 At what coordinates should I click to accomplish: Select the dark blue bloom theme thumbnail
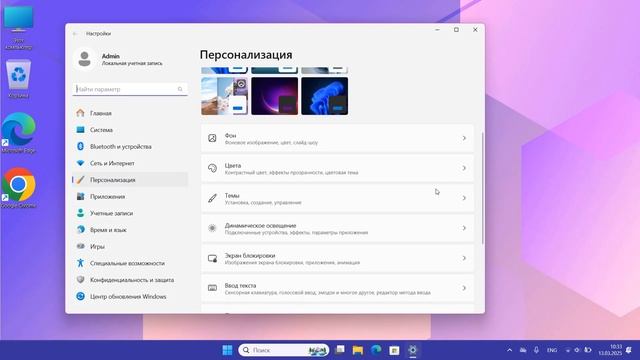pyautogui.click(x=324, y=96)
